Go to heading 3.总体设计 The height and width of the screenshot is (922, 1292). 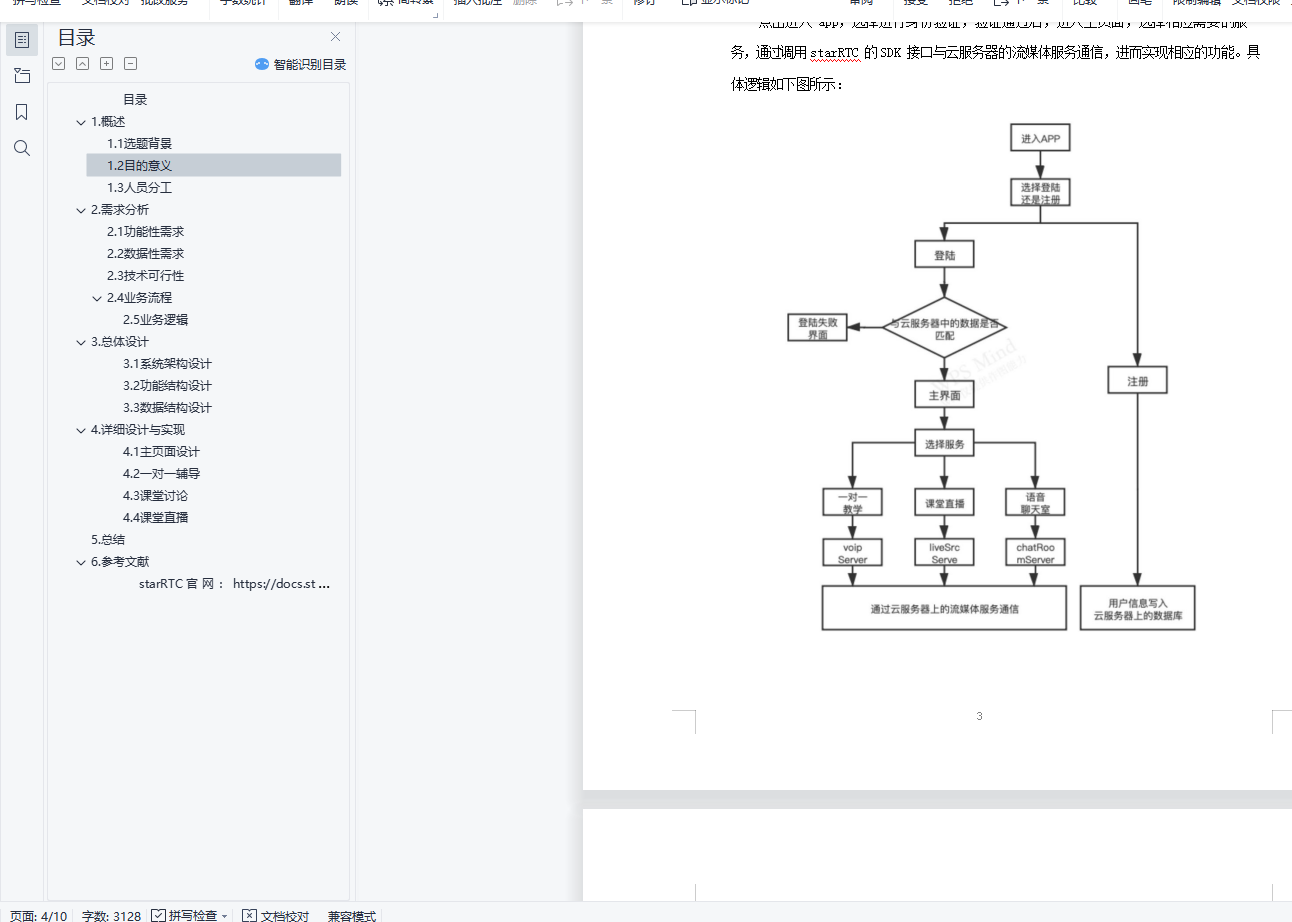pyautogui.click(x=120, y=342)
